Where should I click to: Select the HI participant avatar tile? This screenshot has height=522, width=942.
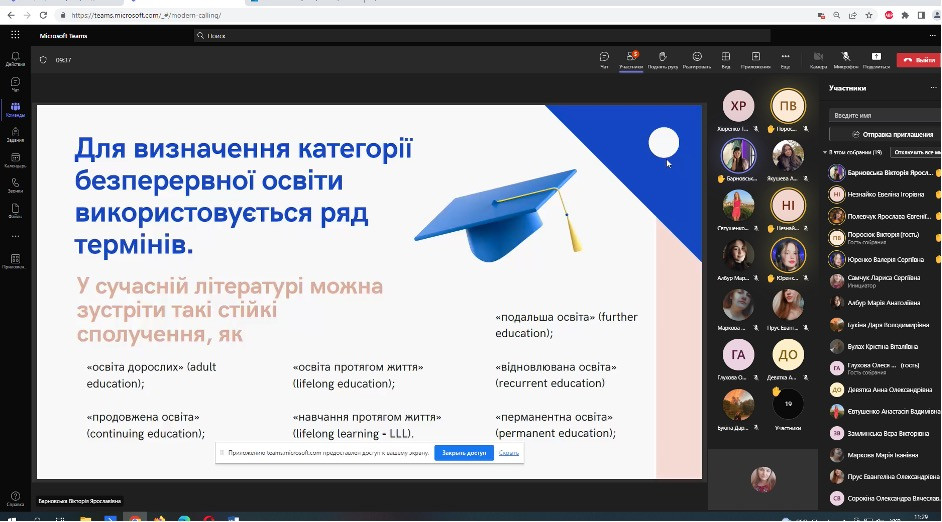coord(788,205)
